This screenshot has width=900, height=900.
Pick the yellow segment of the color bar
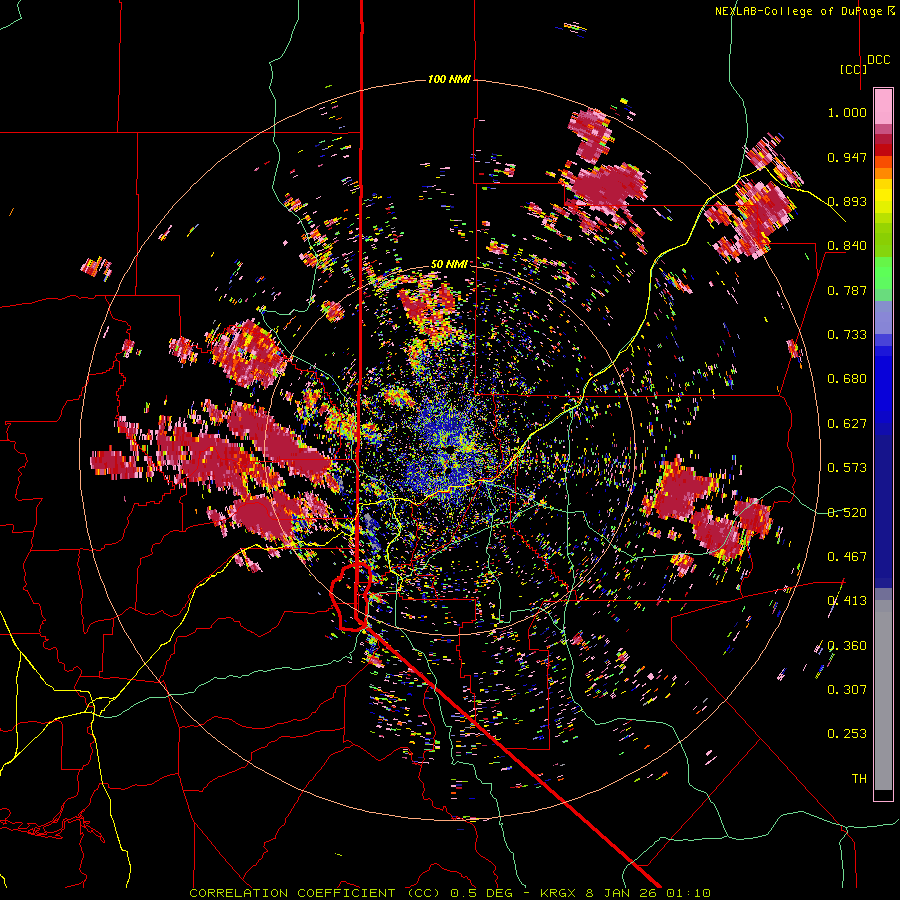[x=883, y=197]
